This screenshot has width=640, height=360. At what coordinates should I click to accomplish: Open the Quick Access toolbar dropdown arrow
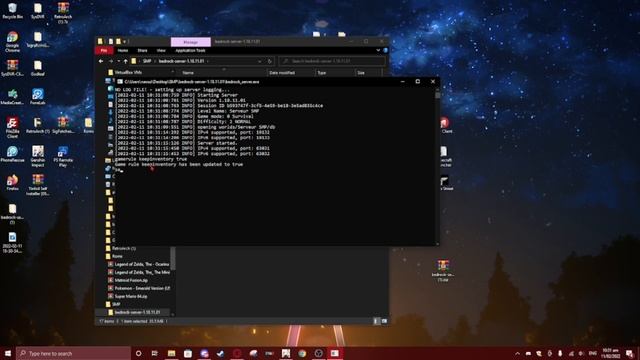pos(125,42)
